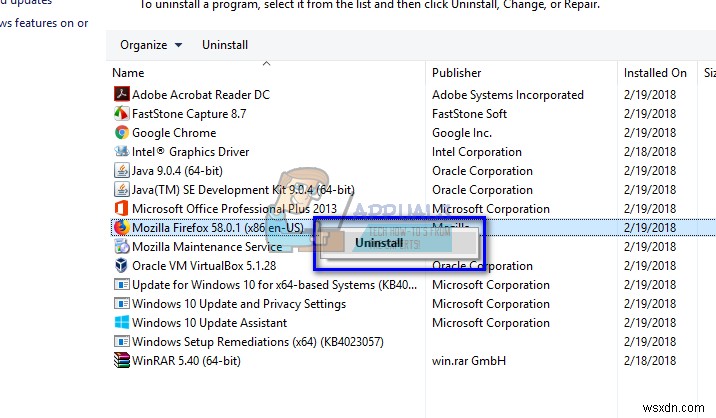This screenshot has height=418, width=716.
Task: Click the Java 9.0.4 (64-bit) icon
Action: click(x=121, y=170)
